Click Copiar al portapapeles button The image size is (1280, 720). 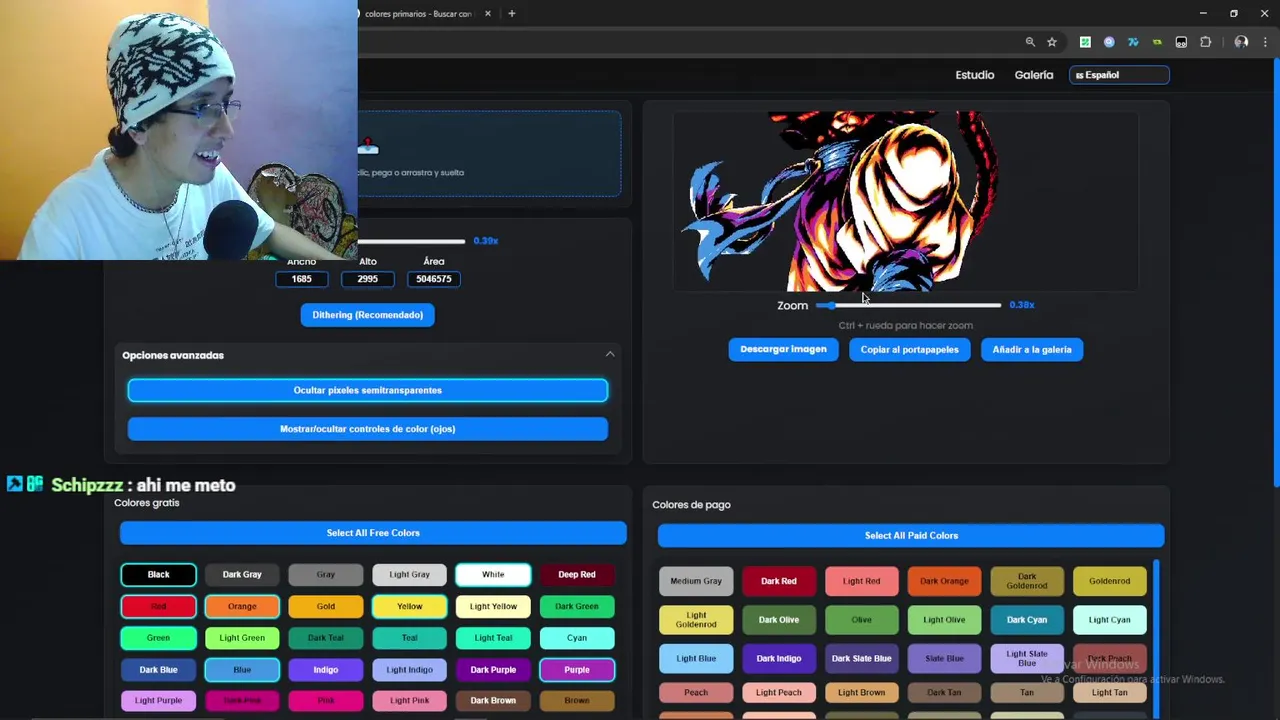[909, 349]
